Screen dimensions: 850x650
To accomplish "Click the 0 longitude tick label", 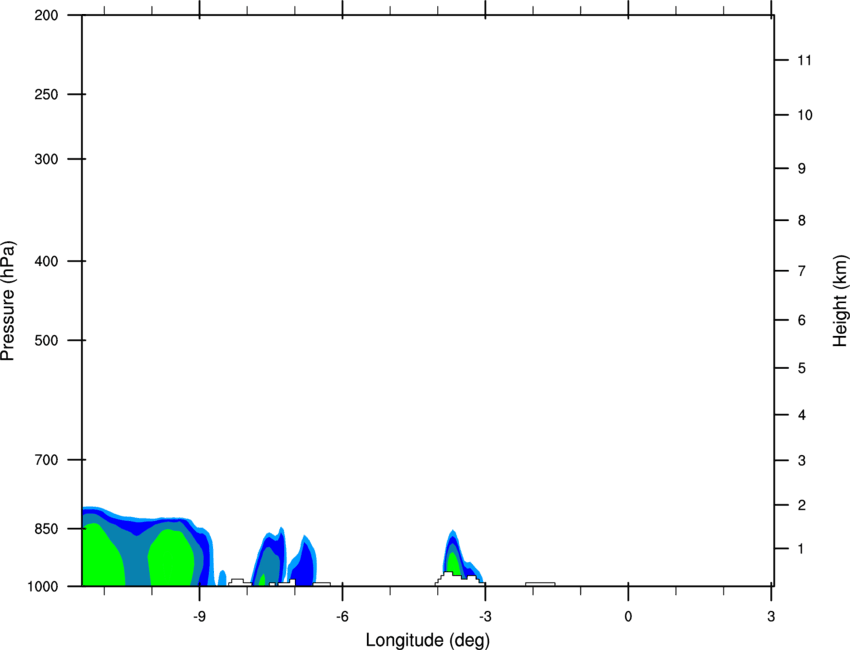I will (628, 617).
